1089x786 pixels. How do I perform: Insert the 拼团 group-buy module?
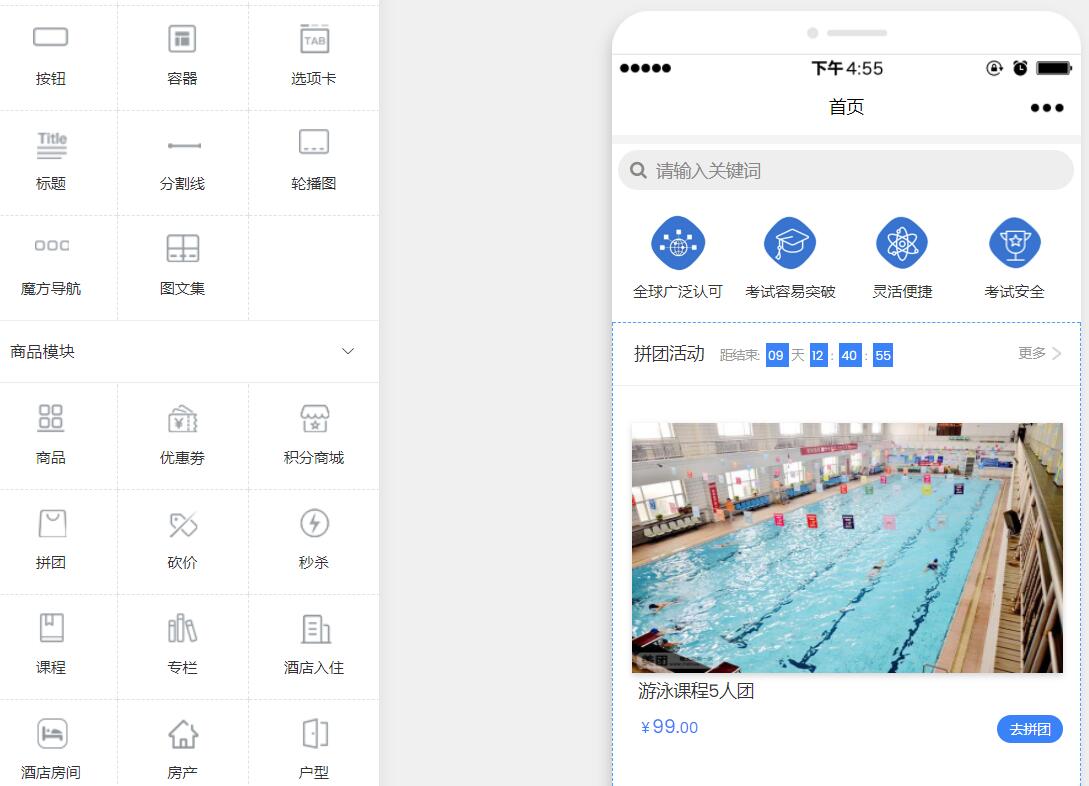(x=51, y=541)
